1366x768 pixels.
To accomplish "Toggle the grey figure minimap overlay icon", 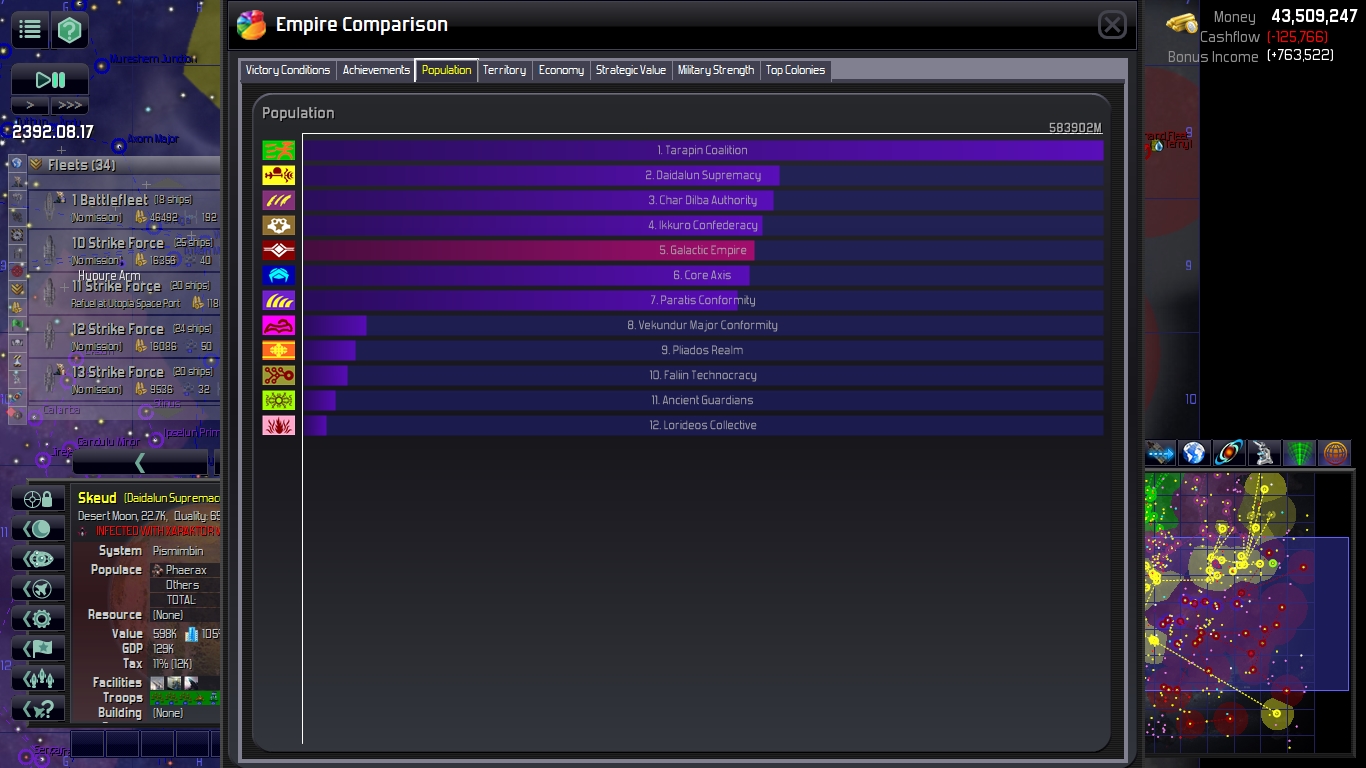I will tap(1264, 453).
